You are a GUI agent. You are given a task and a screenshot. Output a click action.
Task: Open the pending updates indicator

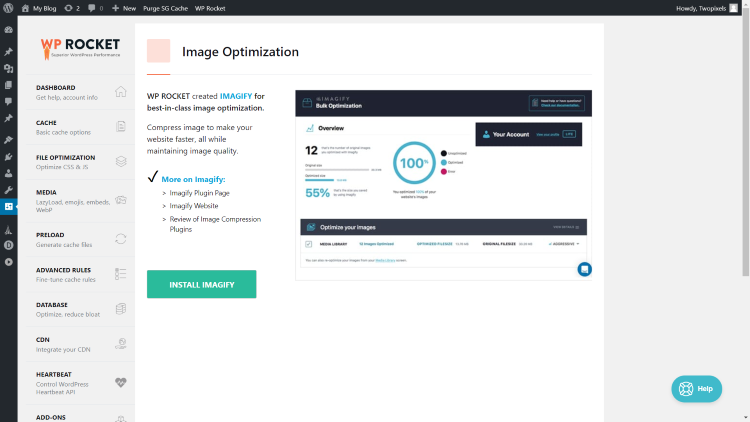(x=72, y=8)
